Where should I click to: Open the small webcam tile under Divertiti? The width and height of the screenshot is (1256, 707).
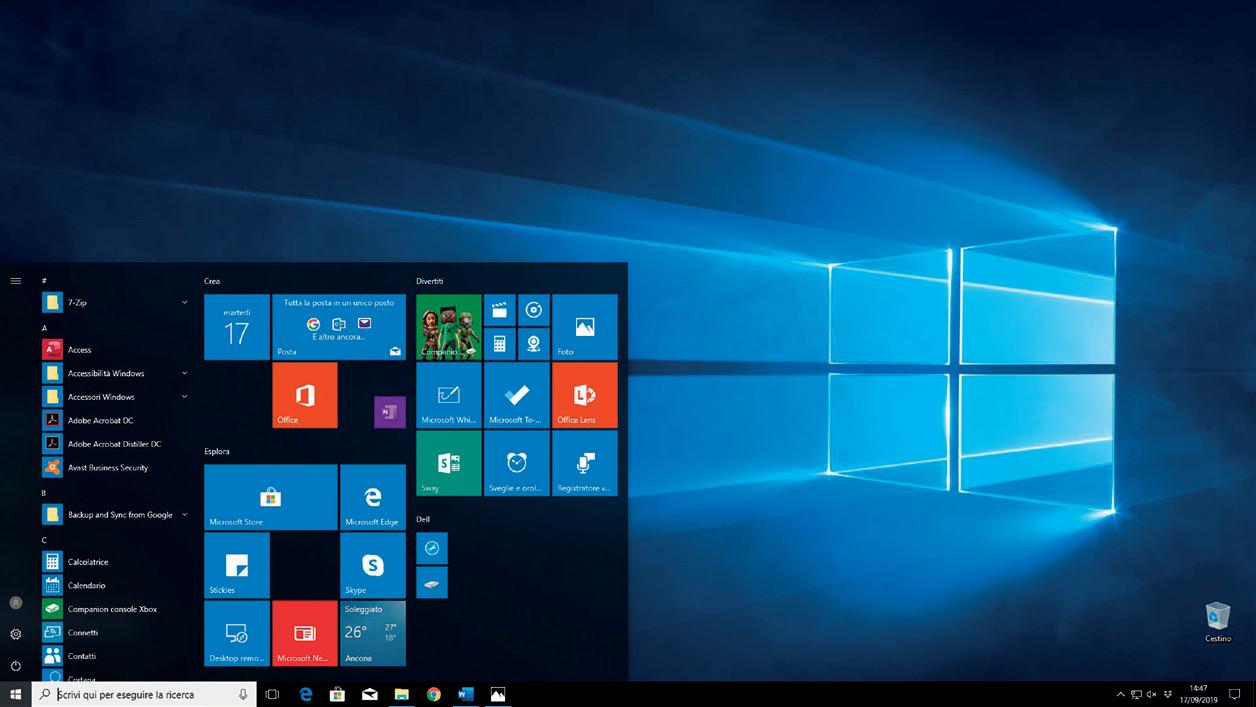coord(534,344)
